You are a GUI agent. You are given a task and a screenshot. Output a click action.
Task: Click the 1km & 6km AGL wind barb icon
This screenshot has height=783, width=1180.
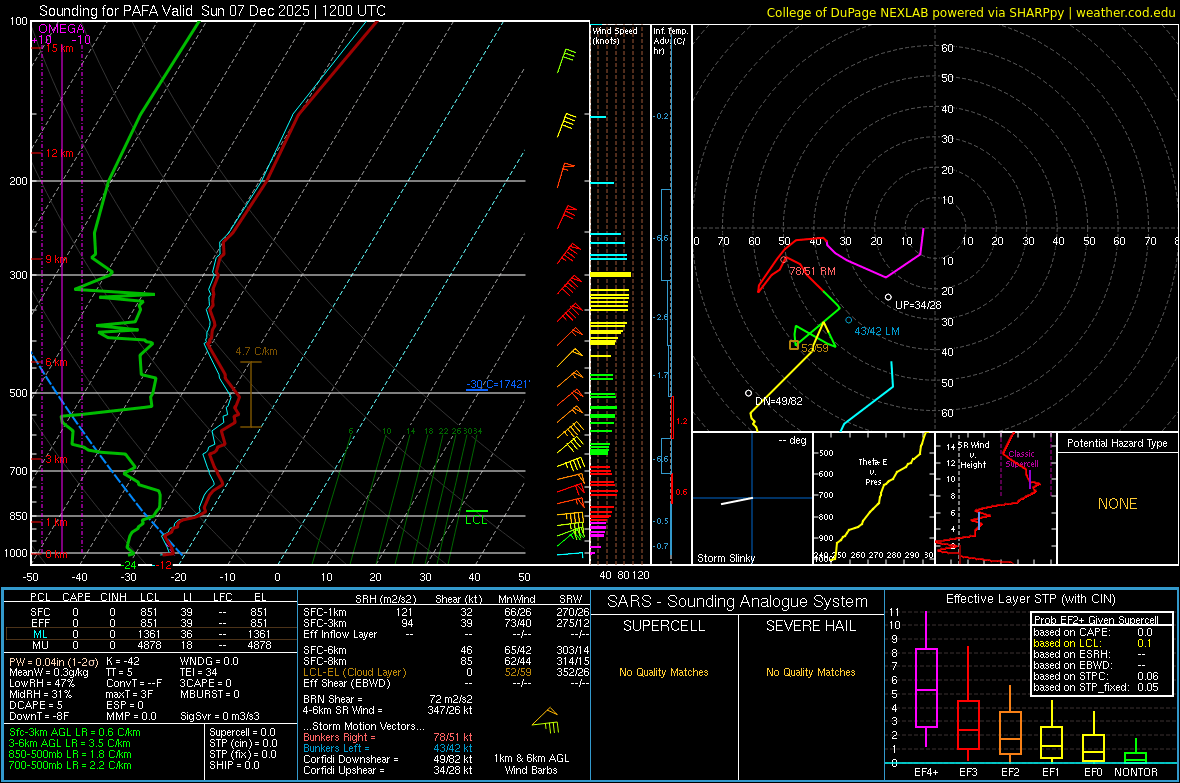(x=546, y=721)
